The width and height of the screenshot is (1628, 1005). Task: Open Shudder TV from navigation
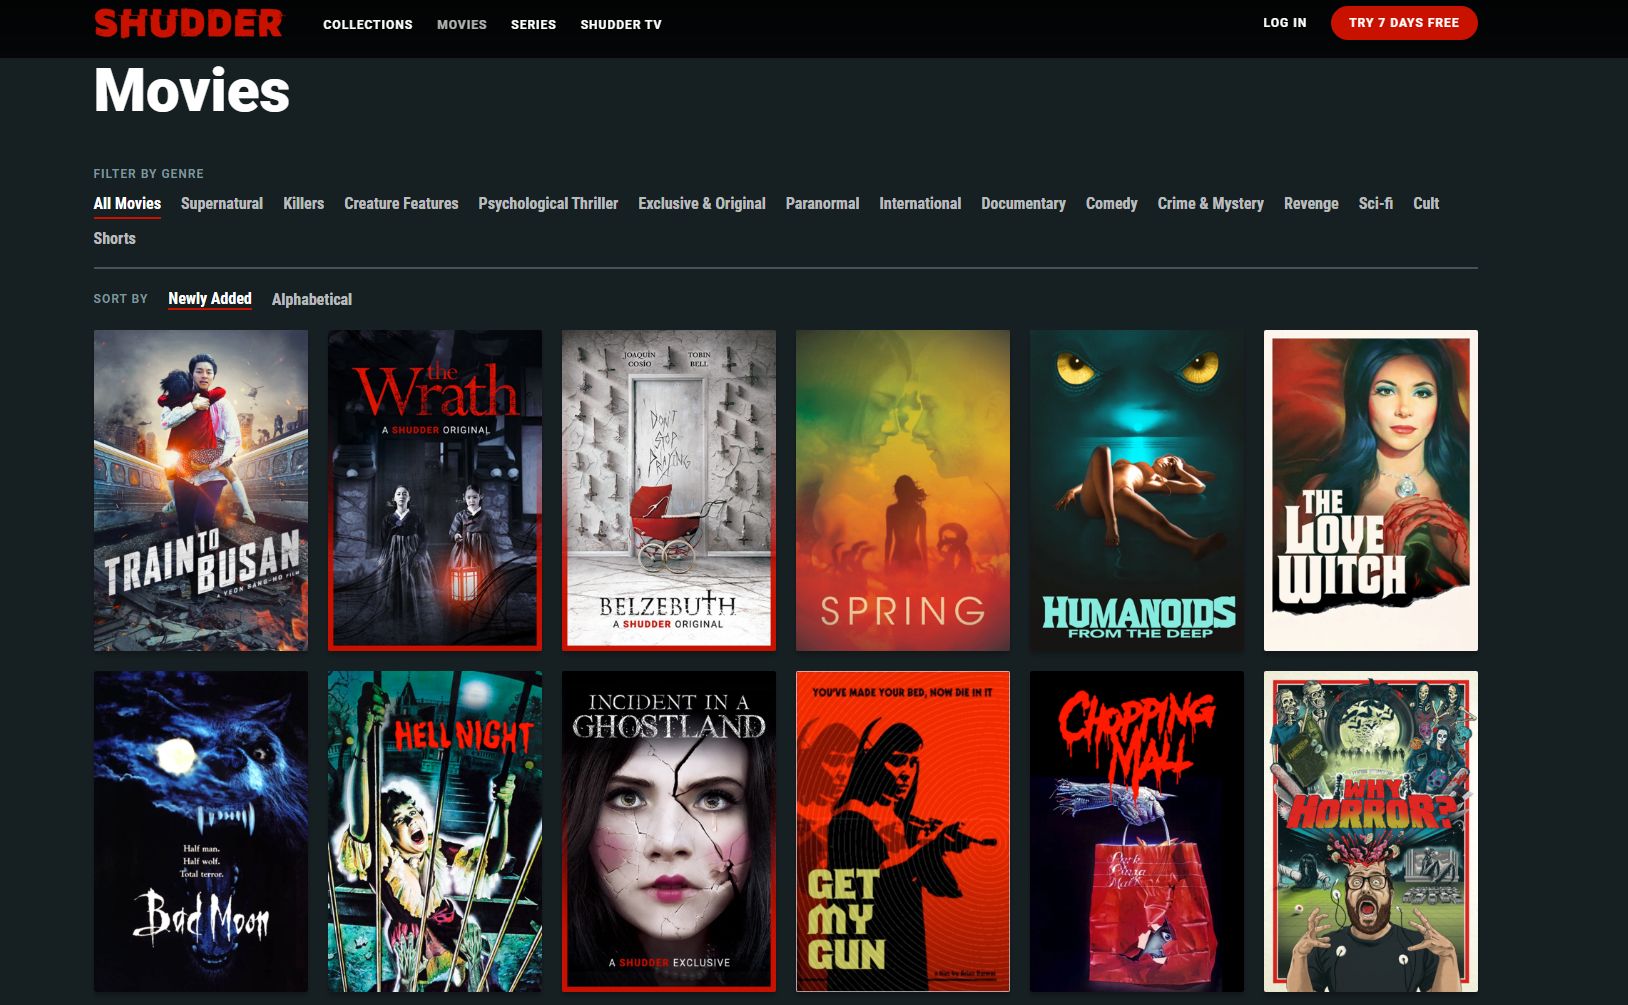coord(620,24)
